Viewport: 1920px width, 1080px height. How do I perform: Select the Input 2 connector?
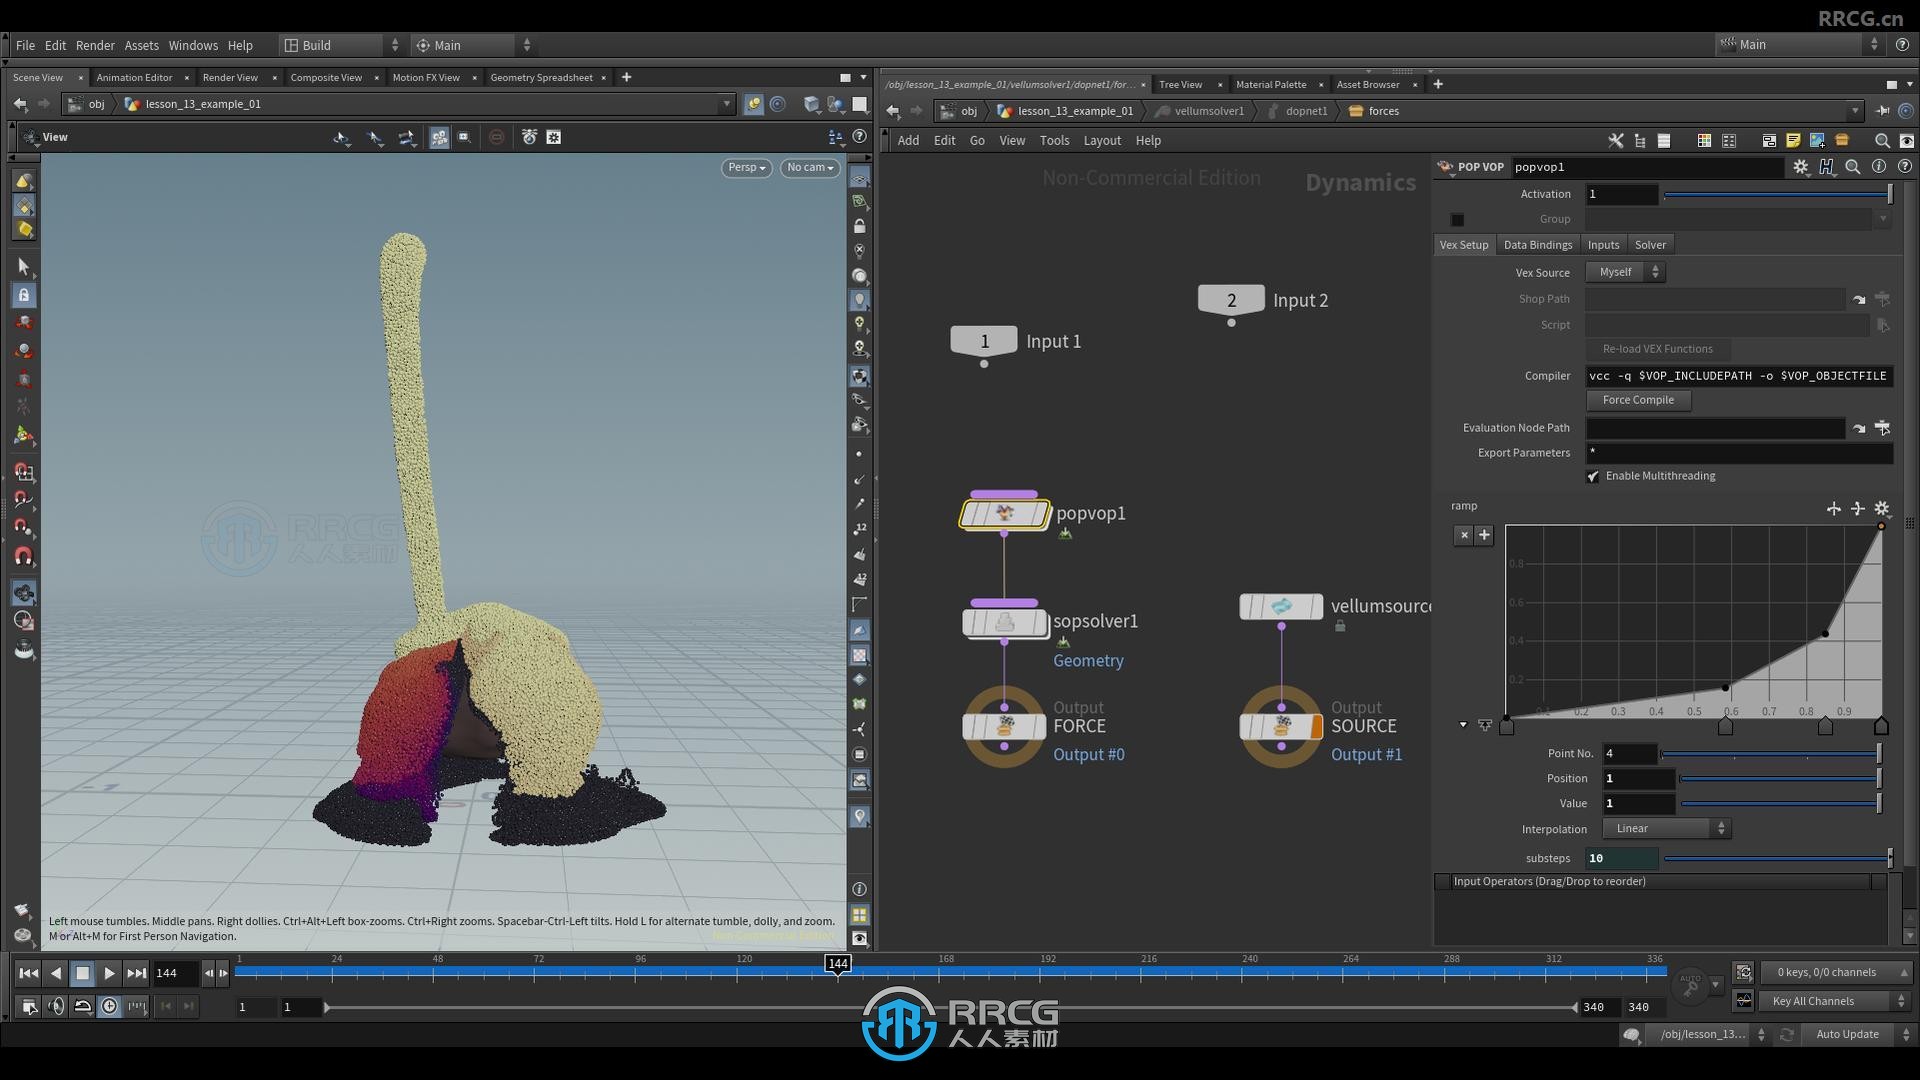coord(1231,300)
